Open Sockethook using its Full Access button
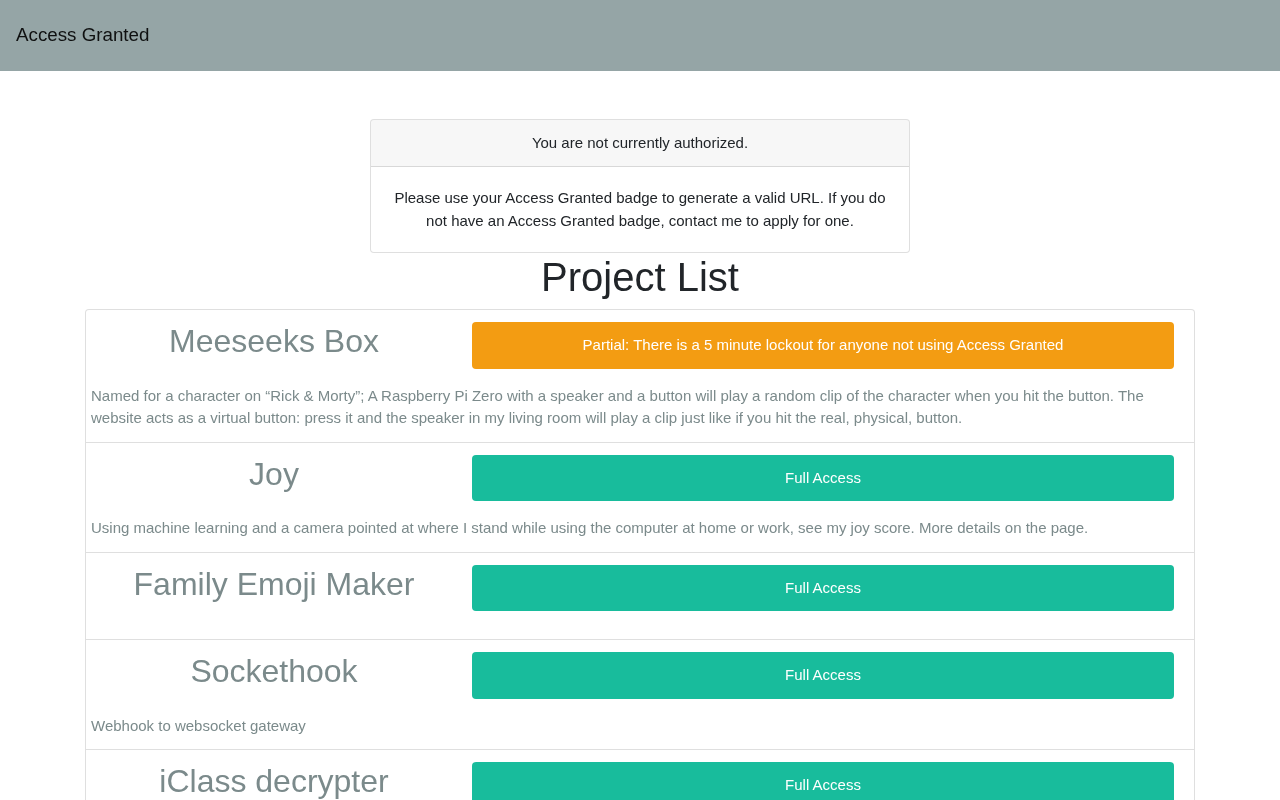 click(x=822, y=675)
